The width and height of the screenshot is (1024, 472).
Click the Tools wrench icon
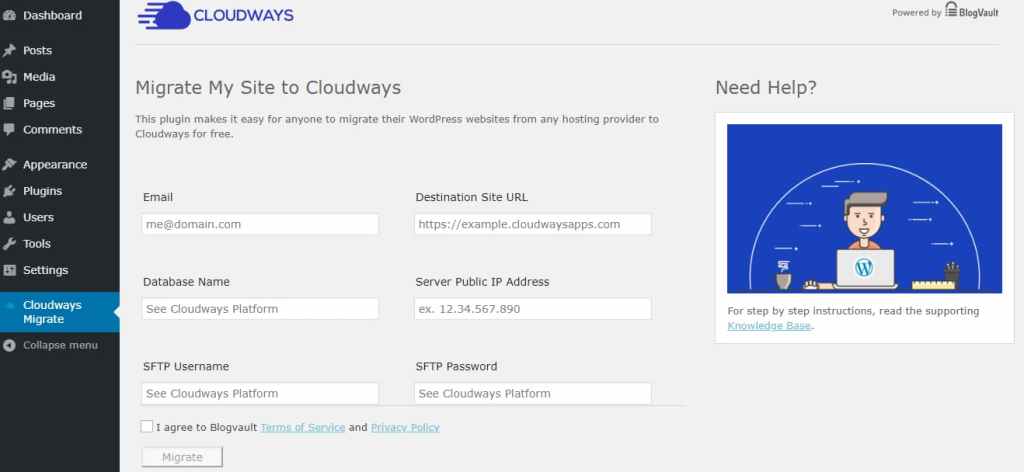pyautogui.click(x=9, y=244)
